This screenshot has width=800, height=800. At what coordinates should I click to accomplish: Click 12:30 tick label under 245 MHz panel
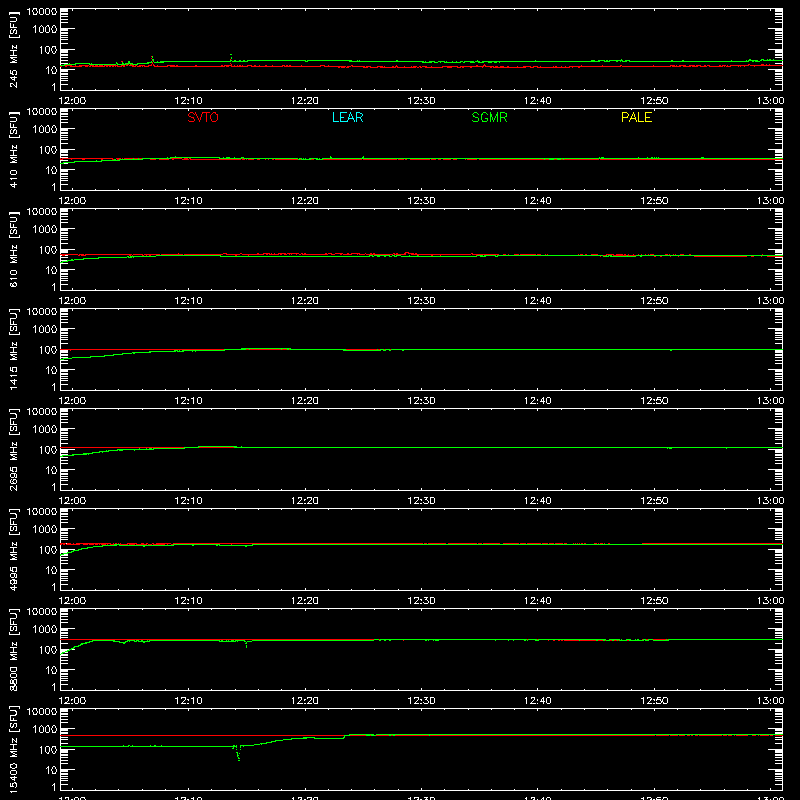[421, 101]
